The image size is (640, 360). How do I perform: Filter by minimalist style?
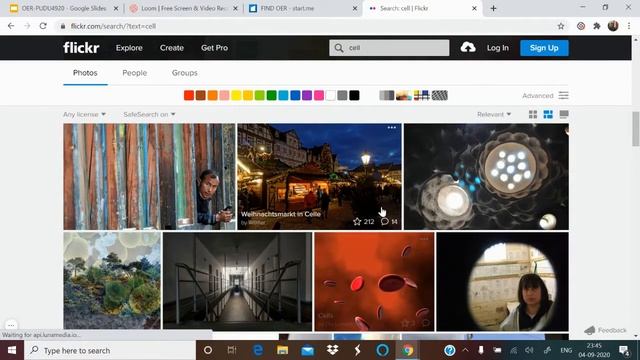pyautogui.click(x=422, y=96)
